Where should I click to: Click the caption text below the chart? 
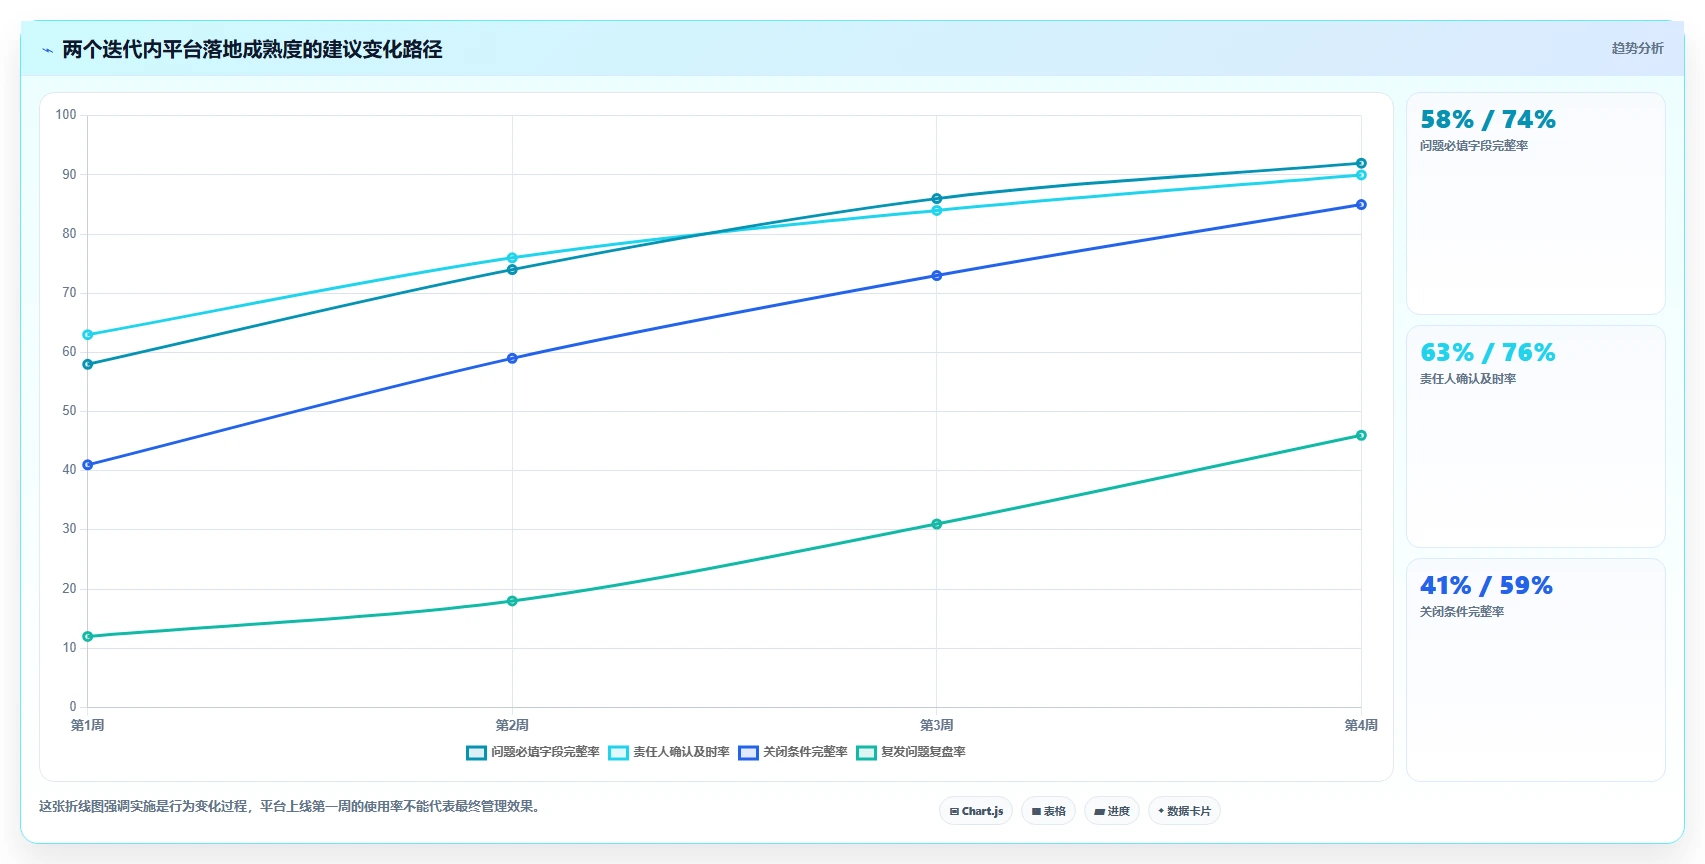[x=292, y=806]
